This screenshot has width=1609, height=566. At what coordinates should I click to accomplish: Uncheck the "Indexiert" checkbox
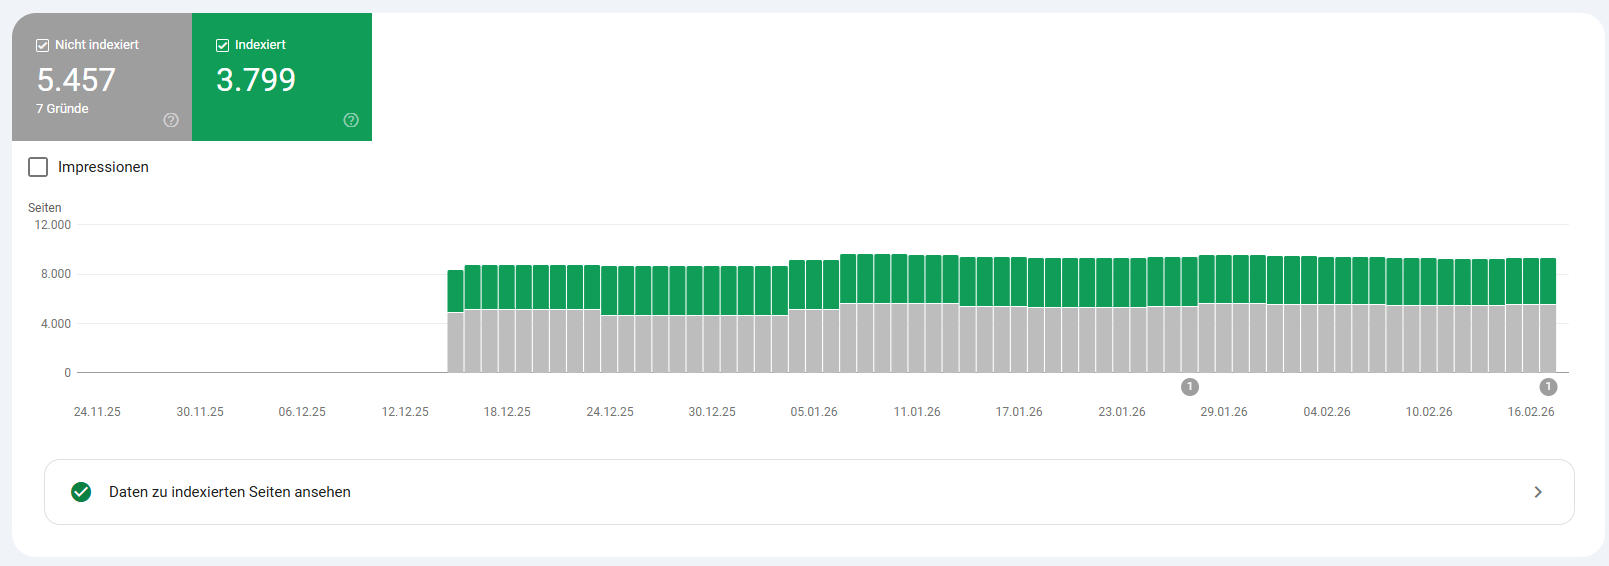point(222,45)
